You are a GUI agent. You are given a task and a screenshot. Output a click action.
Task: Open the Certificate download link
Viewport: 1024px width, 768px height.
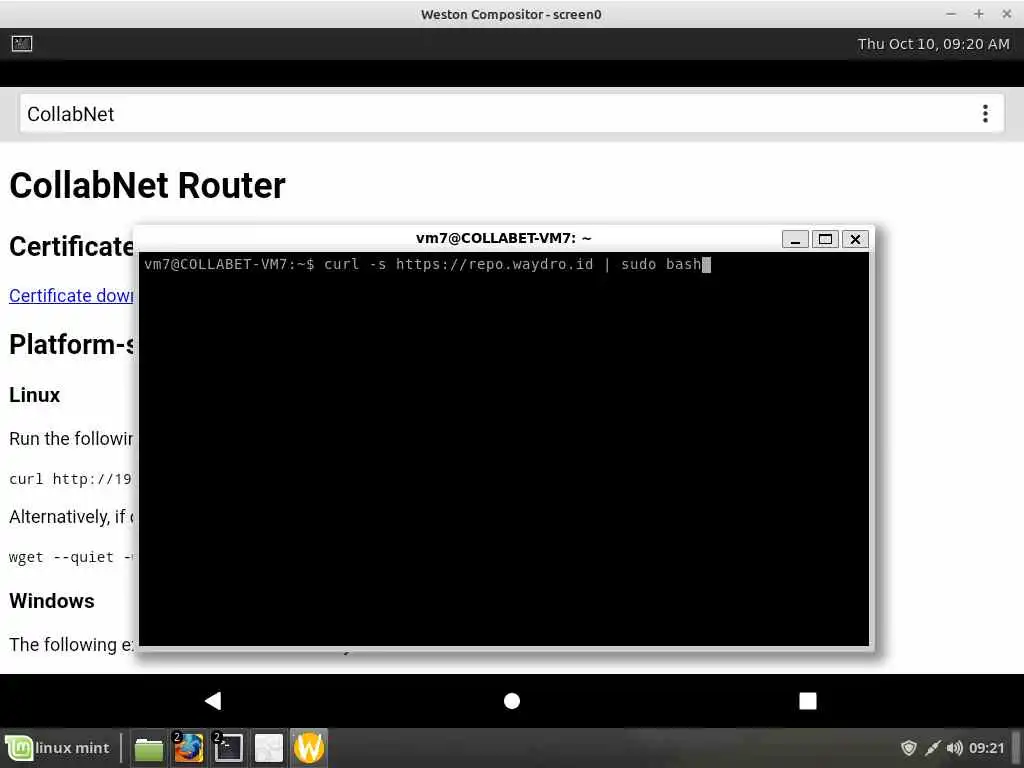[71, 296]
